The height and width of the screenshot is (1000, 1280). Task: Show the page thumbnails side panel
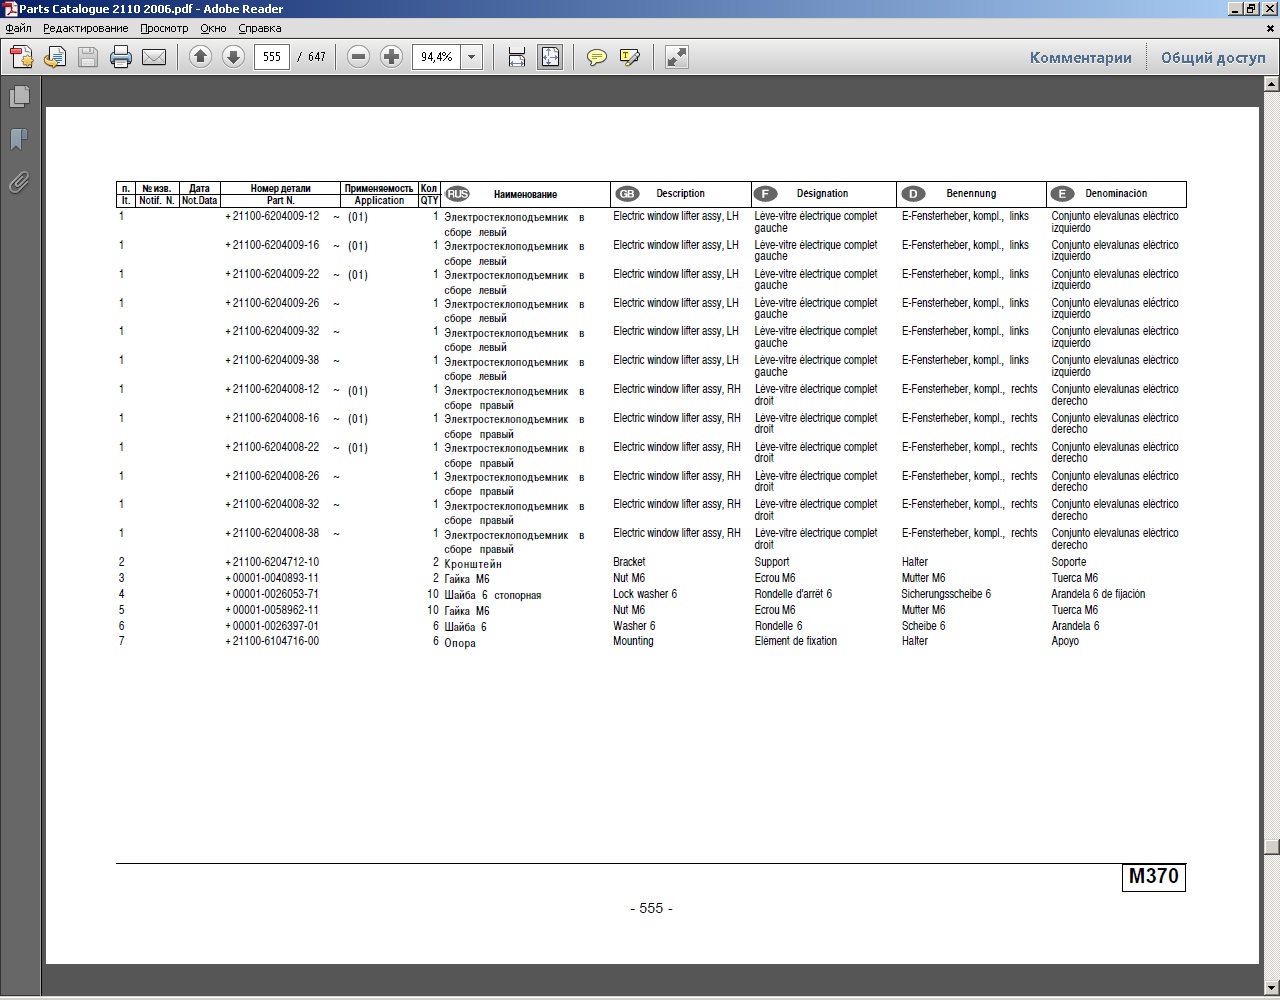tap(18, 97)
